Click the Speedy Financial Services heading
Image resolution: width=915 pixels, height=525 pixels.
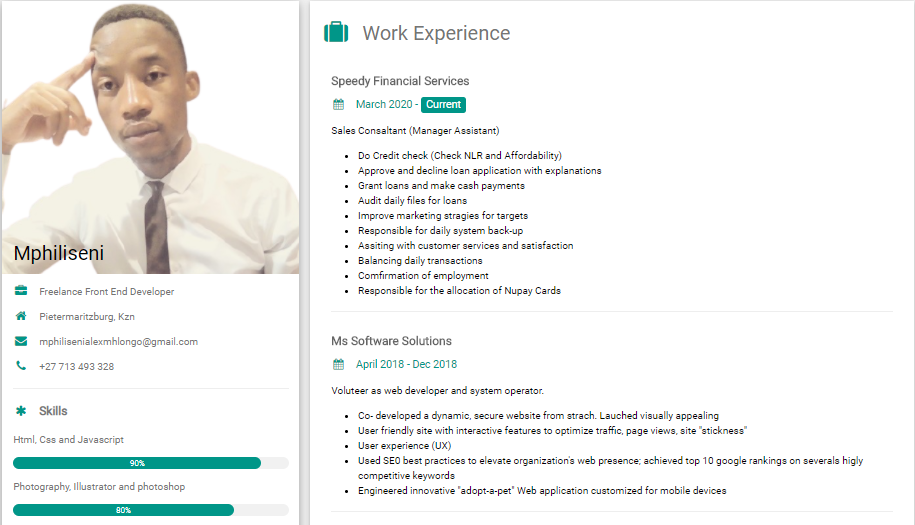[x=400, y=81]
